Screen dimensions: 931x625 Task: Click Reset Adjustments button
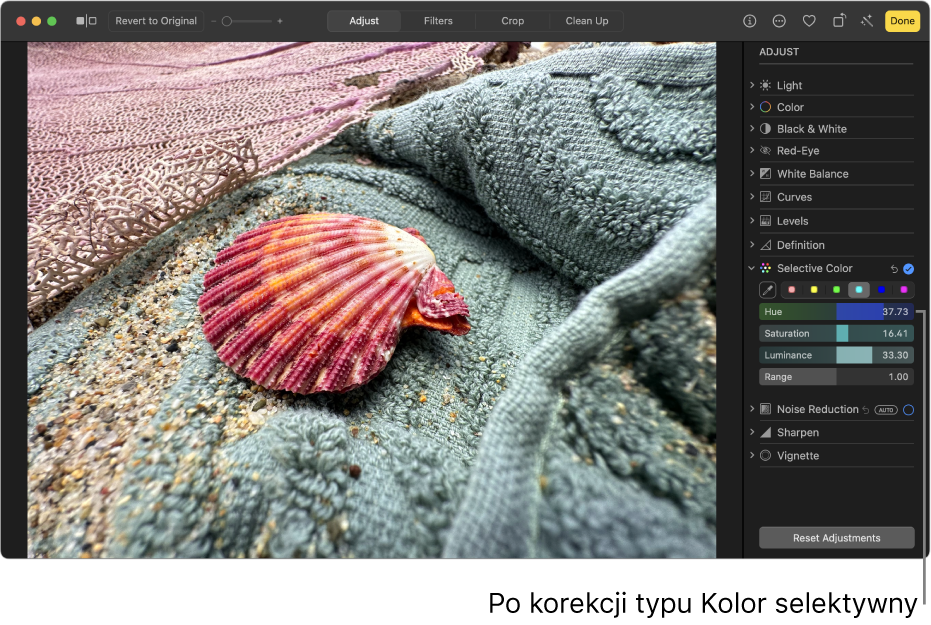pyautogui.click(x=836, y=538)
